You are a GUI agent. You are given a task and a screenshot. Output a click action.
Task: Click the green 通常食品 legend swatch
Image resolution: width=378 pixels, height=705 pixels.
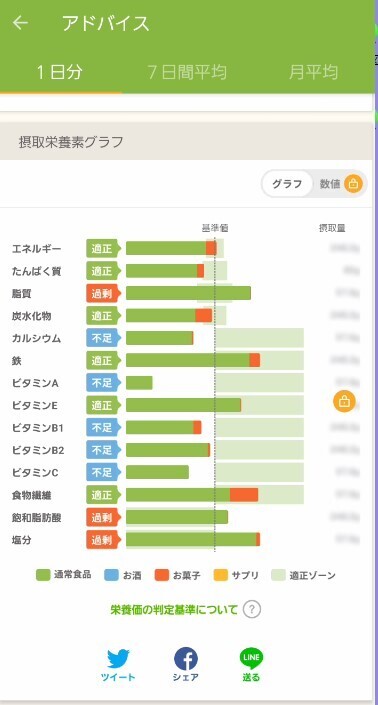point(43,575)
